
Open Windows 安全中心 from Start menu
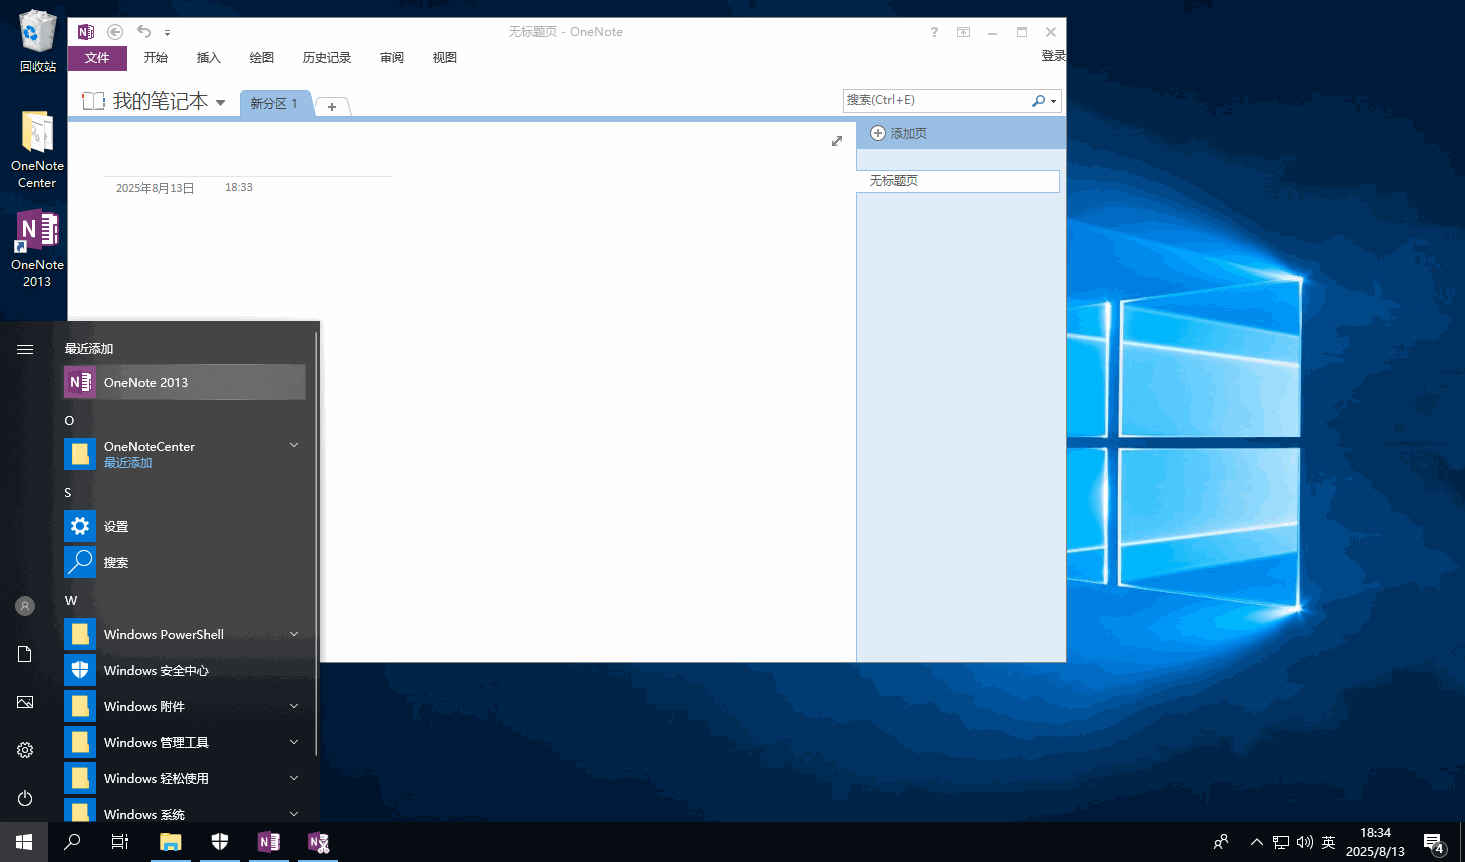pos(185,670)
